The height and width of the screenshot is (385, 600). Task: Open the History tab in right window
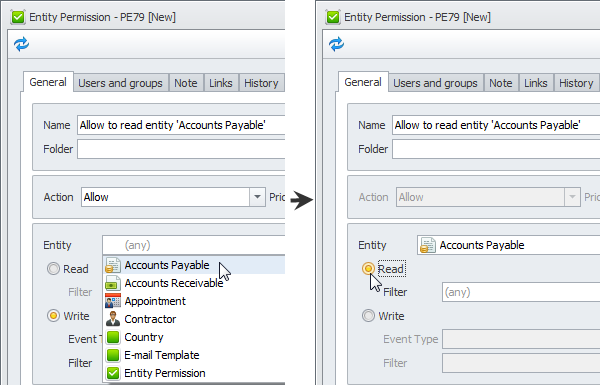tap(576, 83)
